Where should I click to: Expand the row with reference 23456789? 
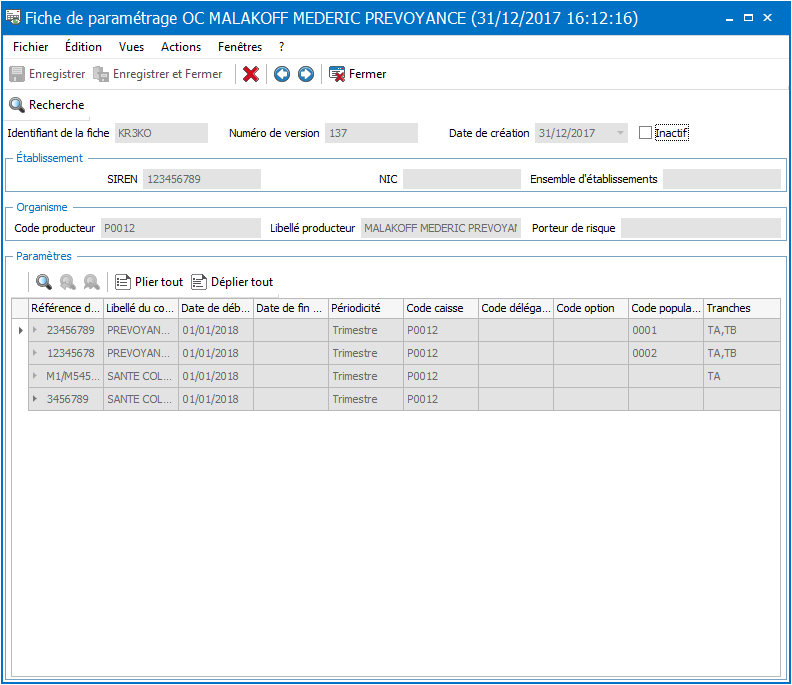click(x=35, y=330)
